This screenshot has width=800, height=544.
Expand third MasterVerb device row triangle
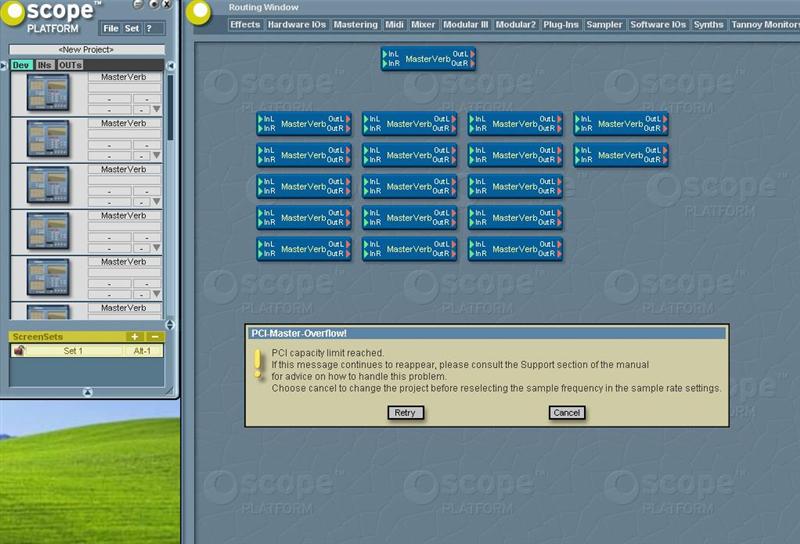click(157, 202)
